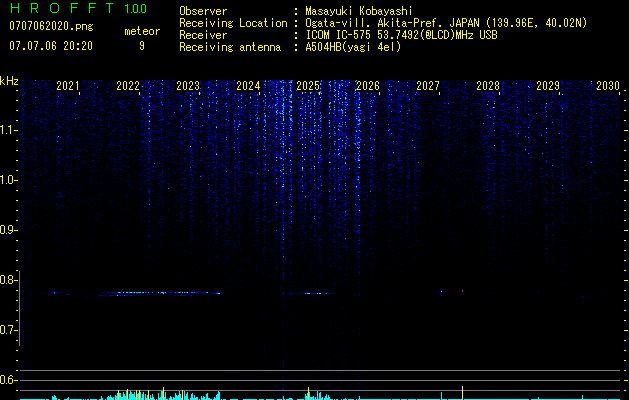The height and width of the screenshot is (400, 629).
Task: Click the name Masayuki Kobayashi
Action: pyautogui.click(x=359, y=11)
